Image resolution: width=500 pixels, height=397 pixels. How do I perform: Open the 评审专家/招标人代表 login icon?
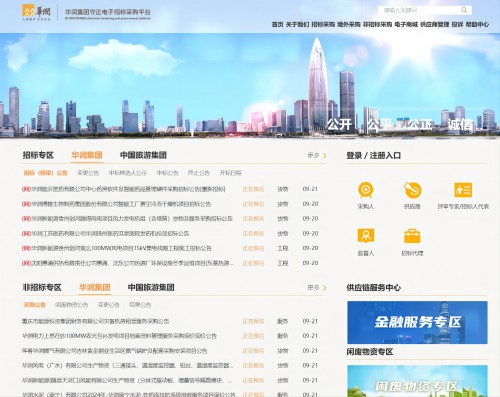pos(463,190)
